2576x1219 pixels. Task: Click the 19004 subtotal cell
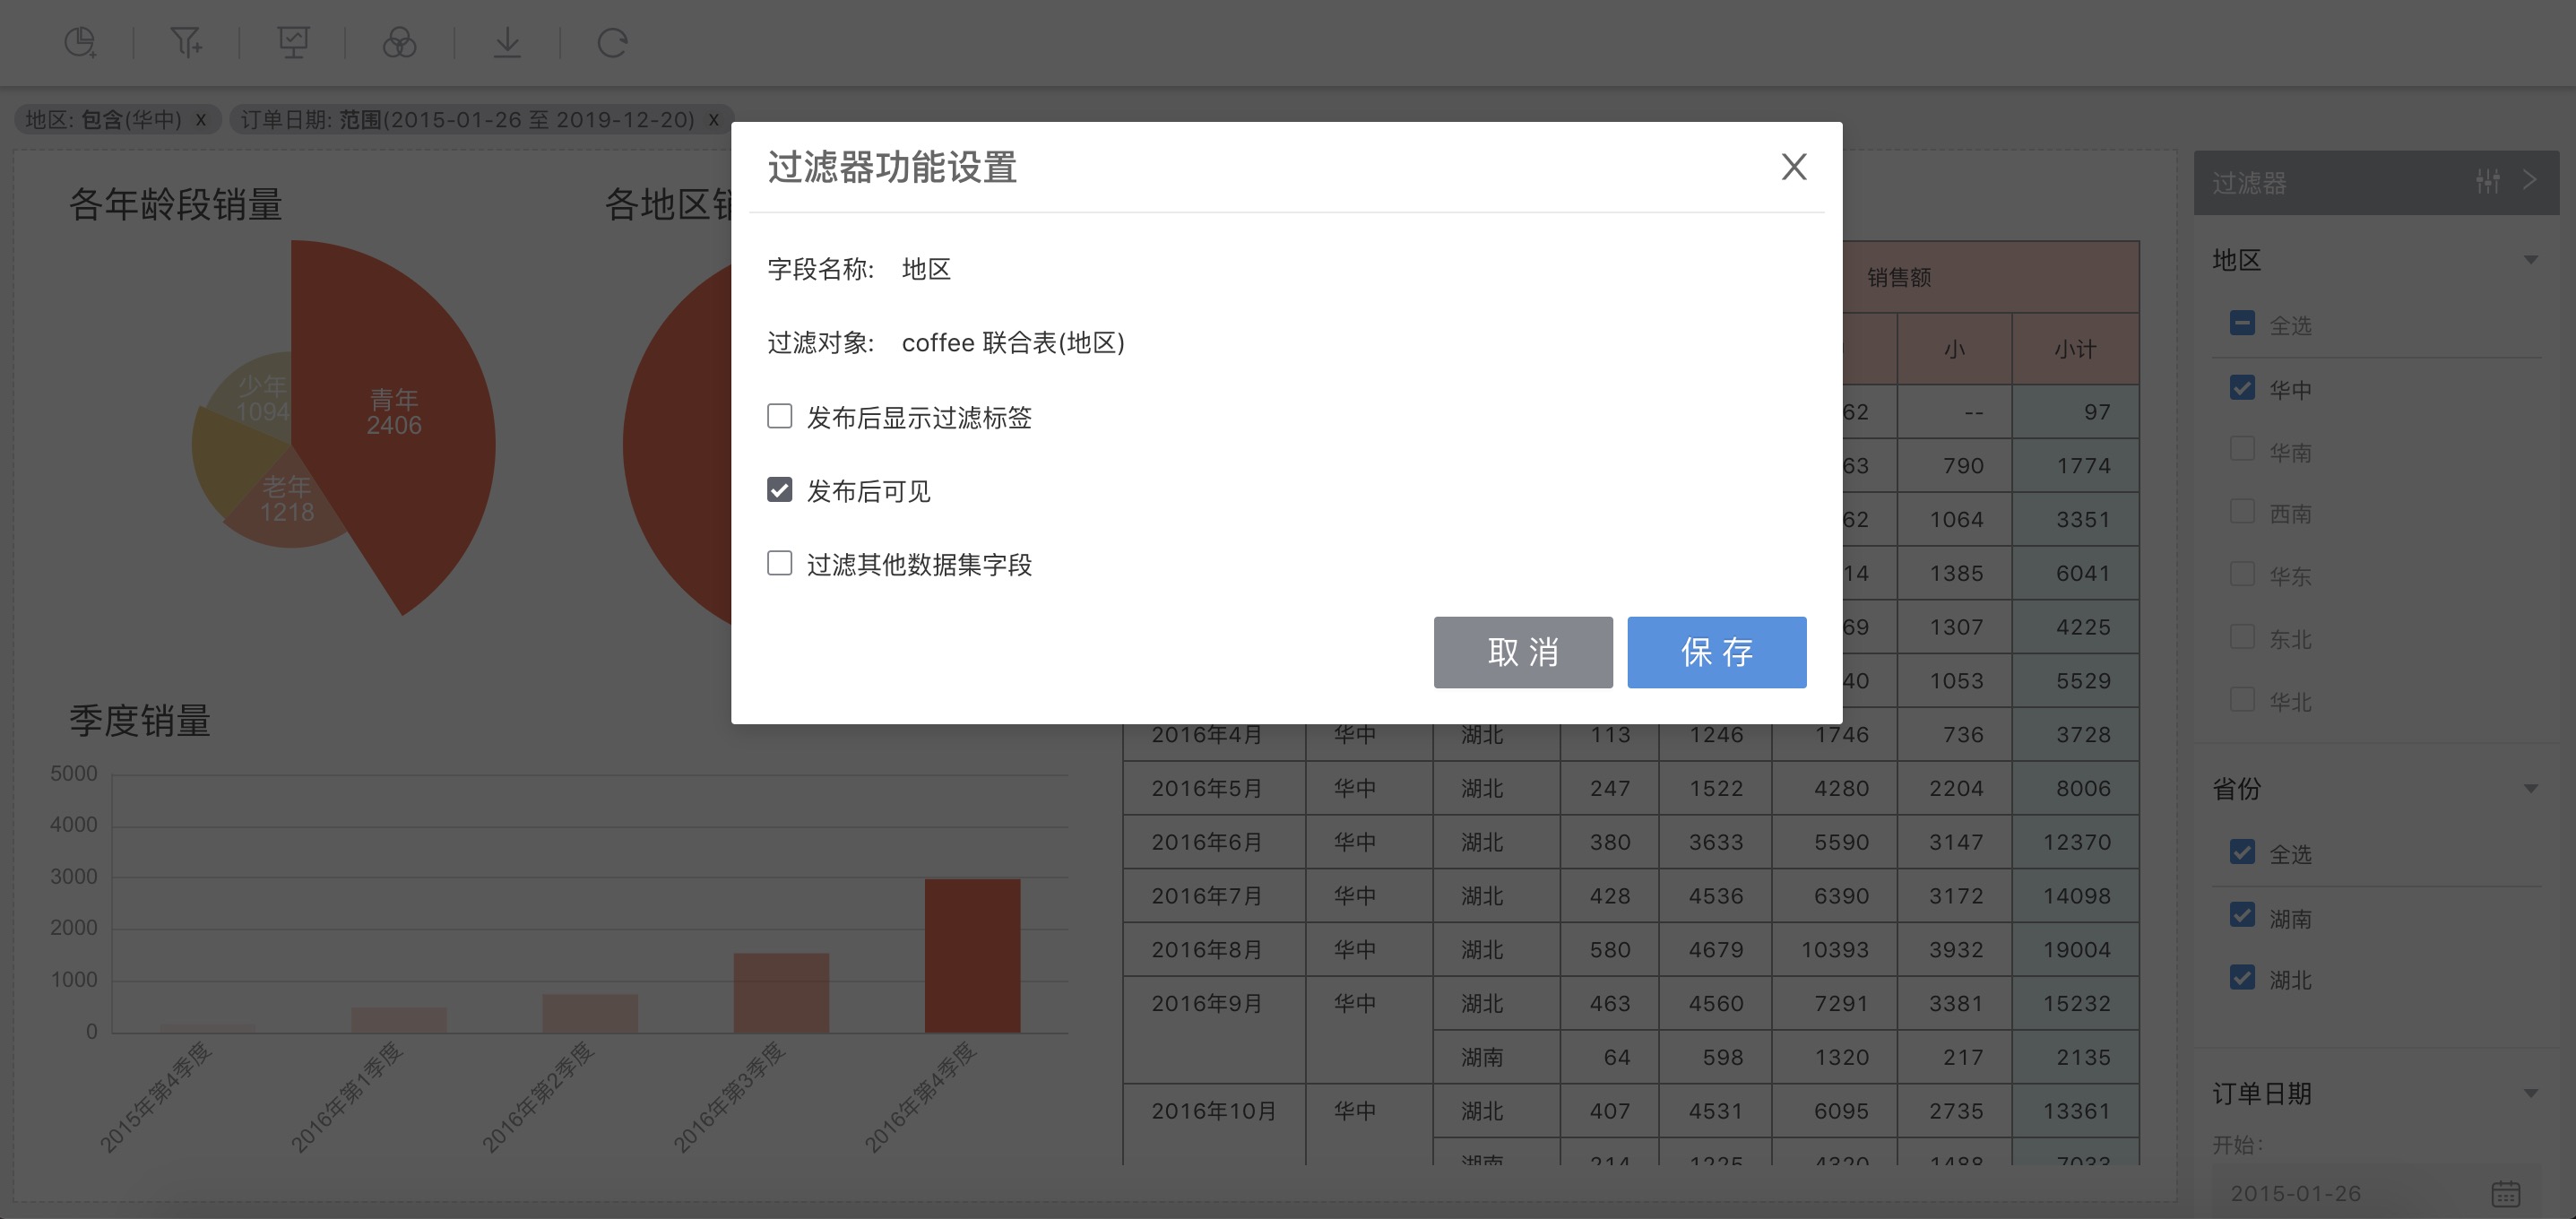2076,949
